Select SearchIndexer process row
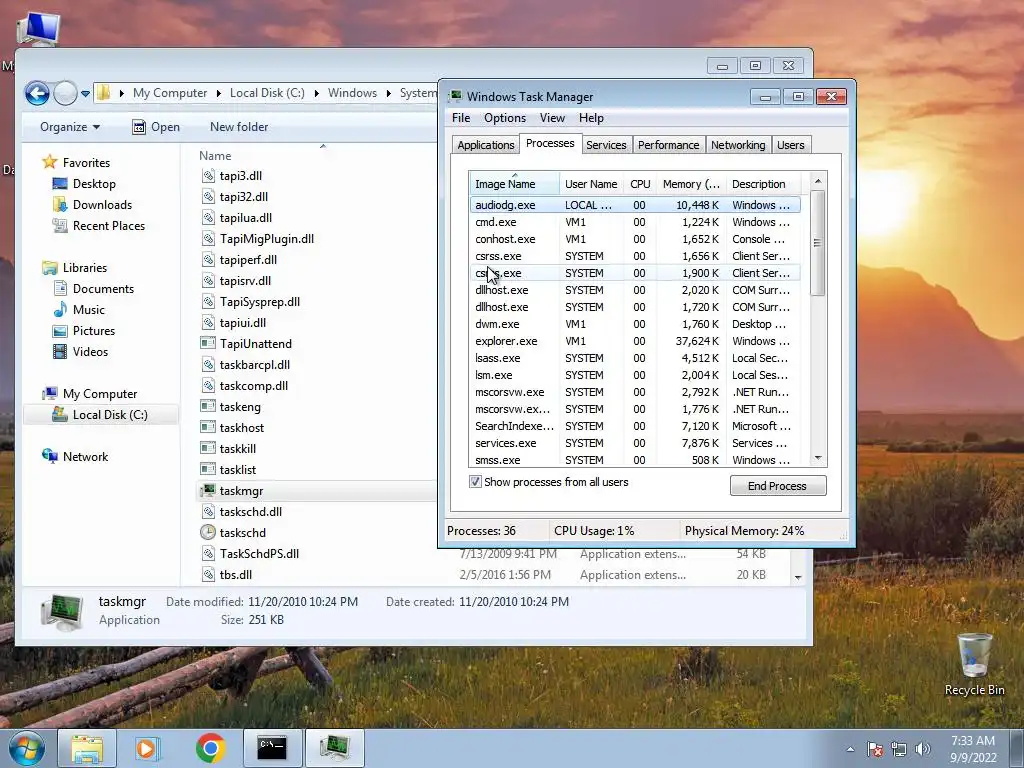The image size is (1024, 768). pyautogui.click(x=635, y=426)
